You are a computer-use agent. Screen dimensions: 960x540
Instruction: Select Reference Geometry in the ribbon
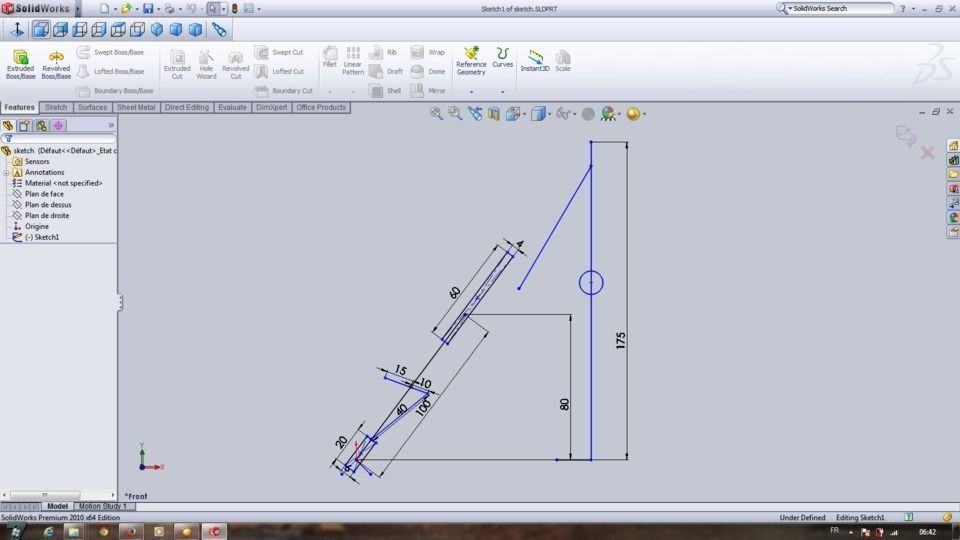[471, 61]
